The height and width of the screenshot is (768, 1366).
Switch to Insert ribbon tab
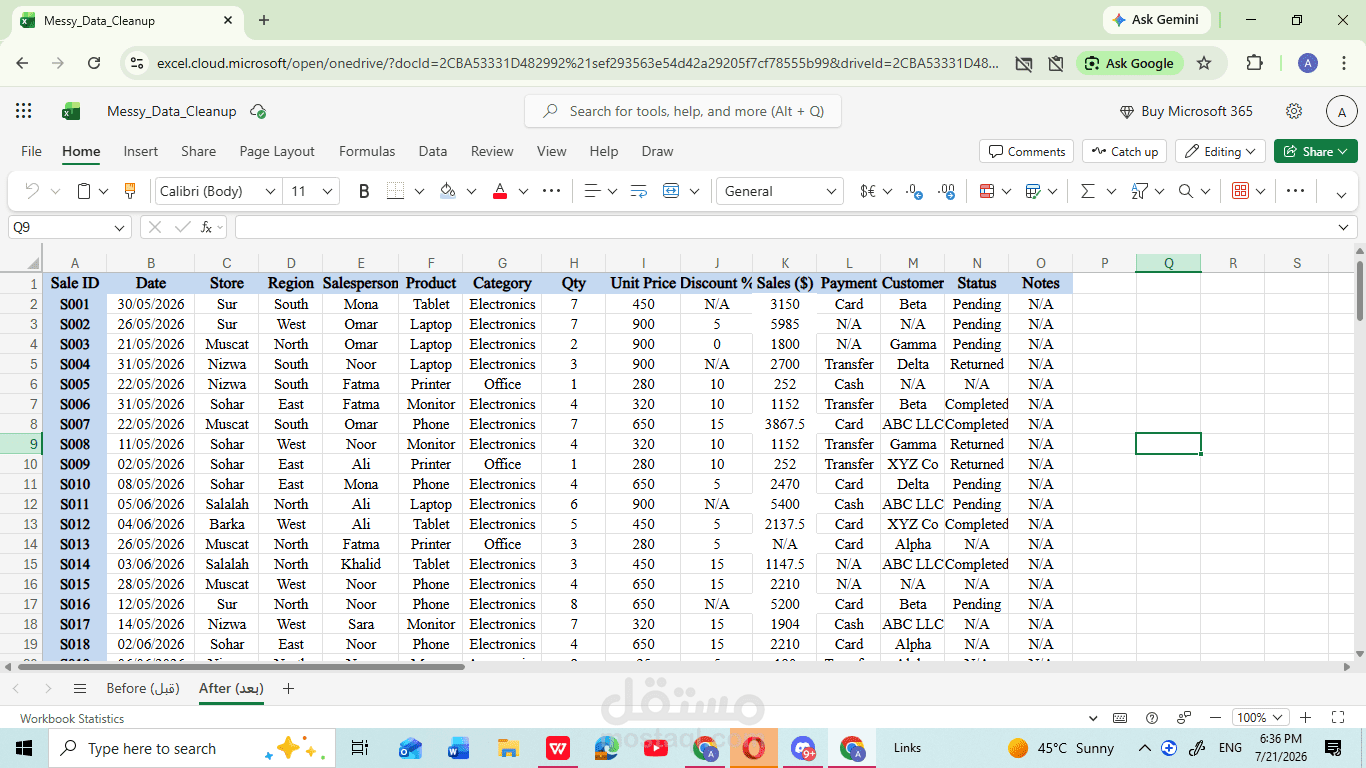pos(141,152)
